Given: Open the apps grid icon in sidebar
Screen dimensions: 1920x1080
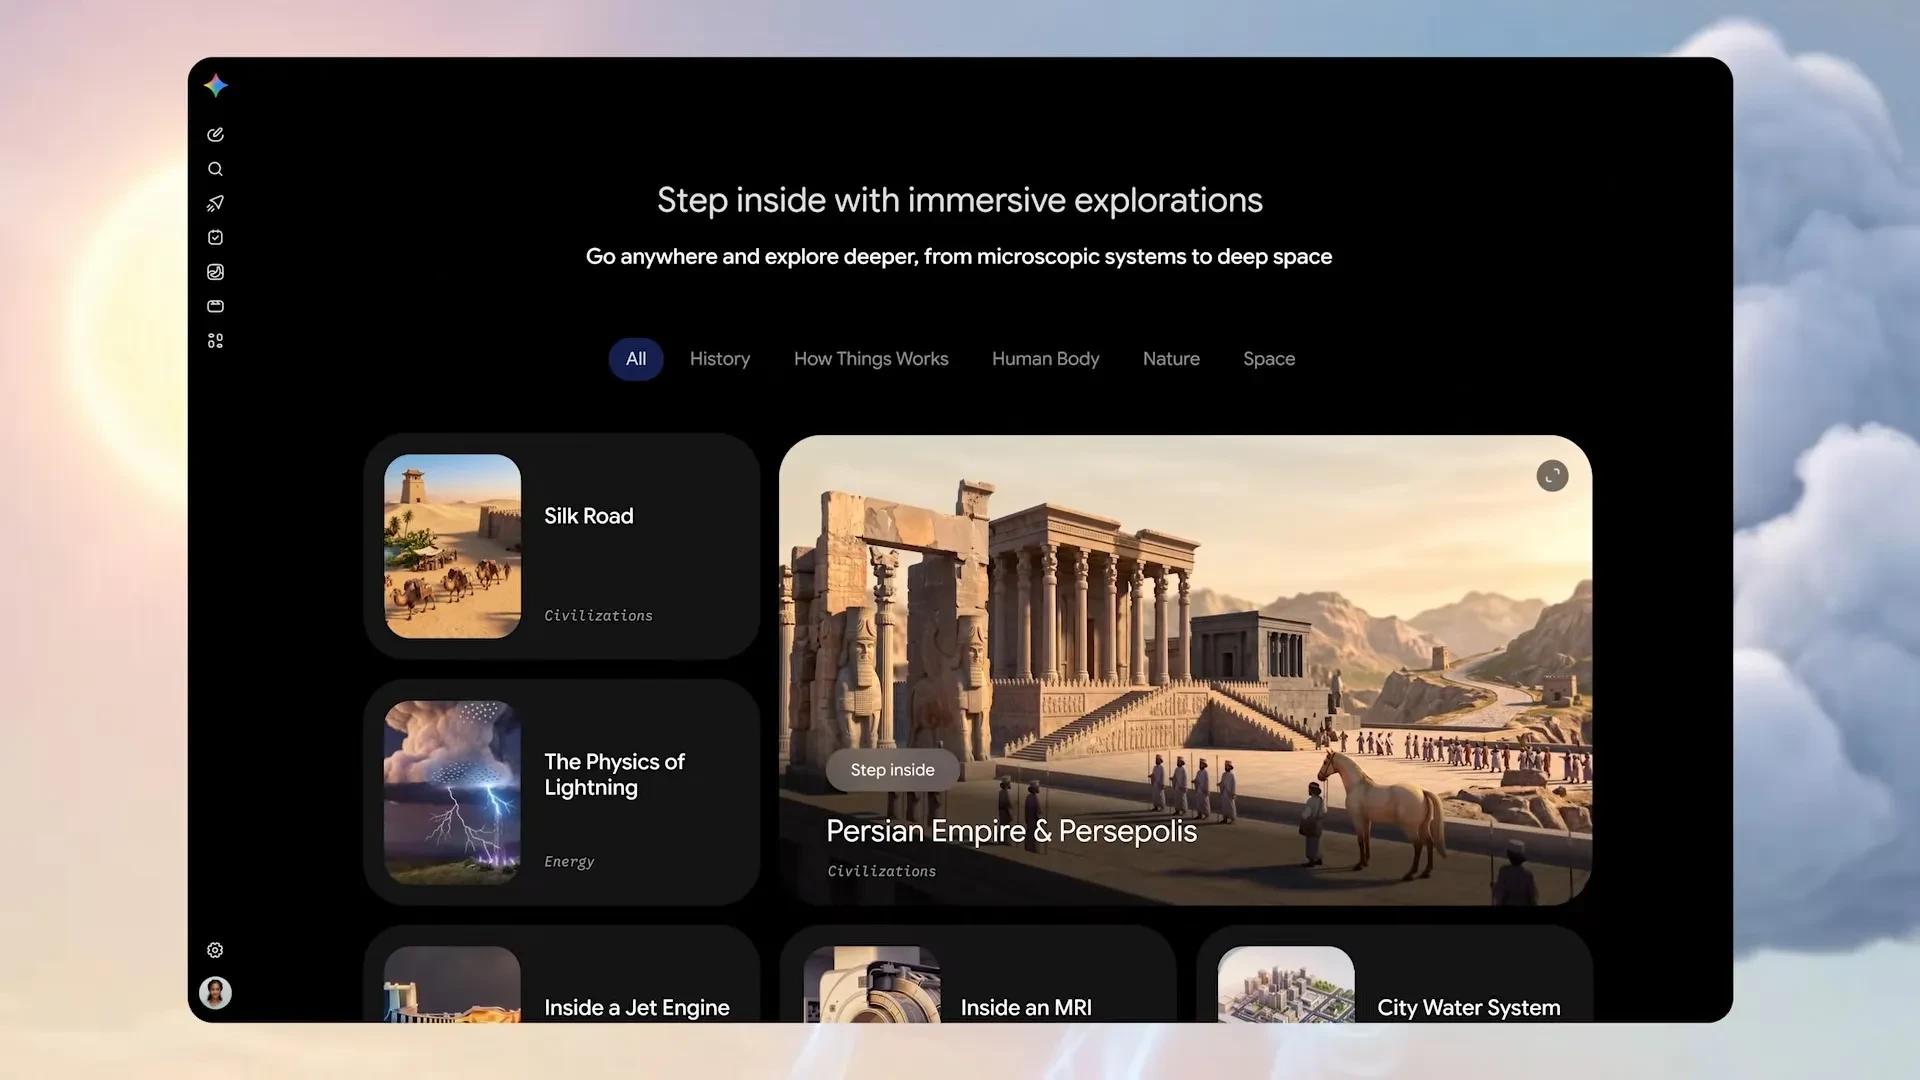Looking at the screenshot, I should [x=215, y=341].
